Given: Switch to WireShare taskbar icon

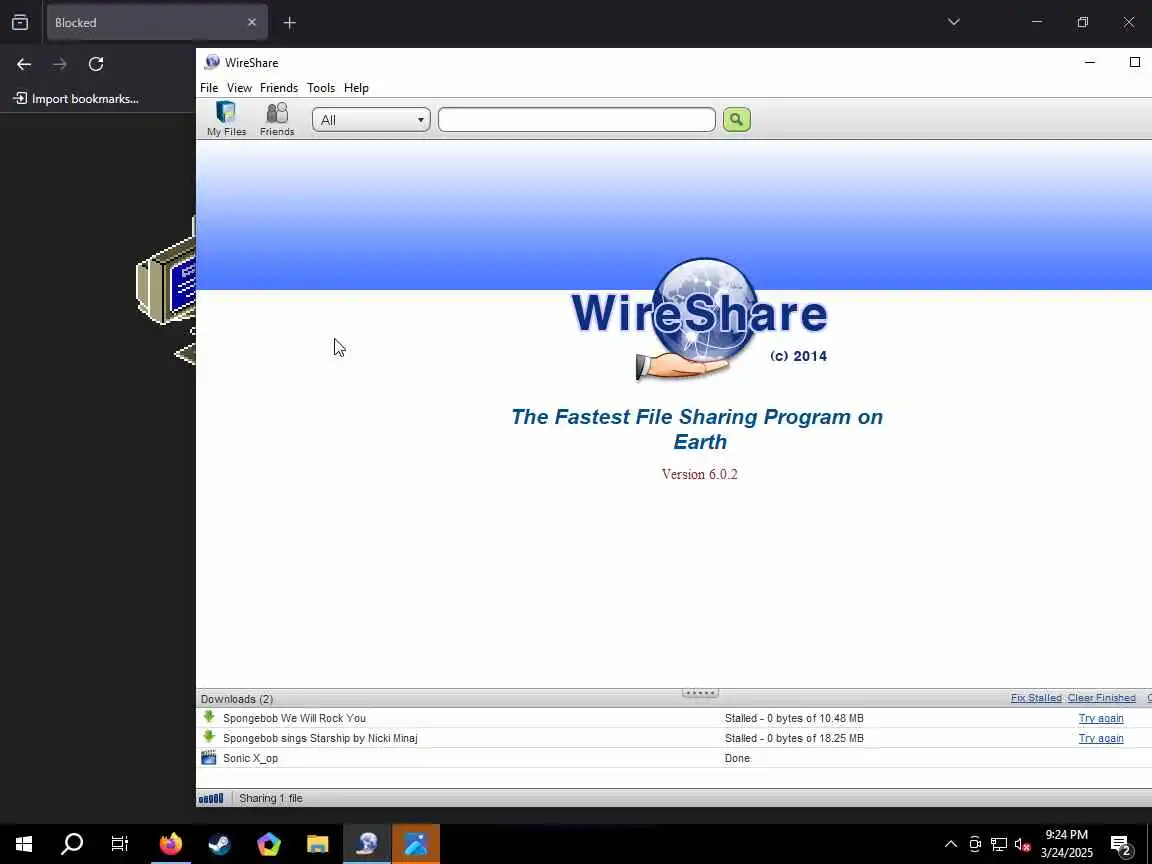Looking at the screenshot, I should 367,843.
